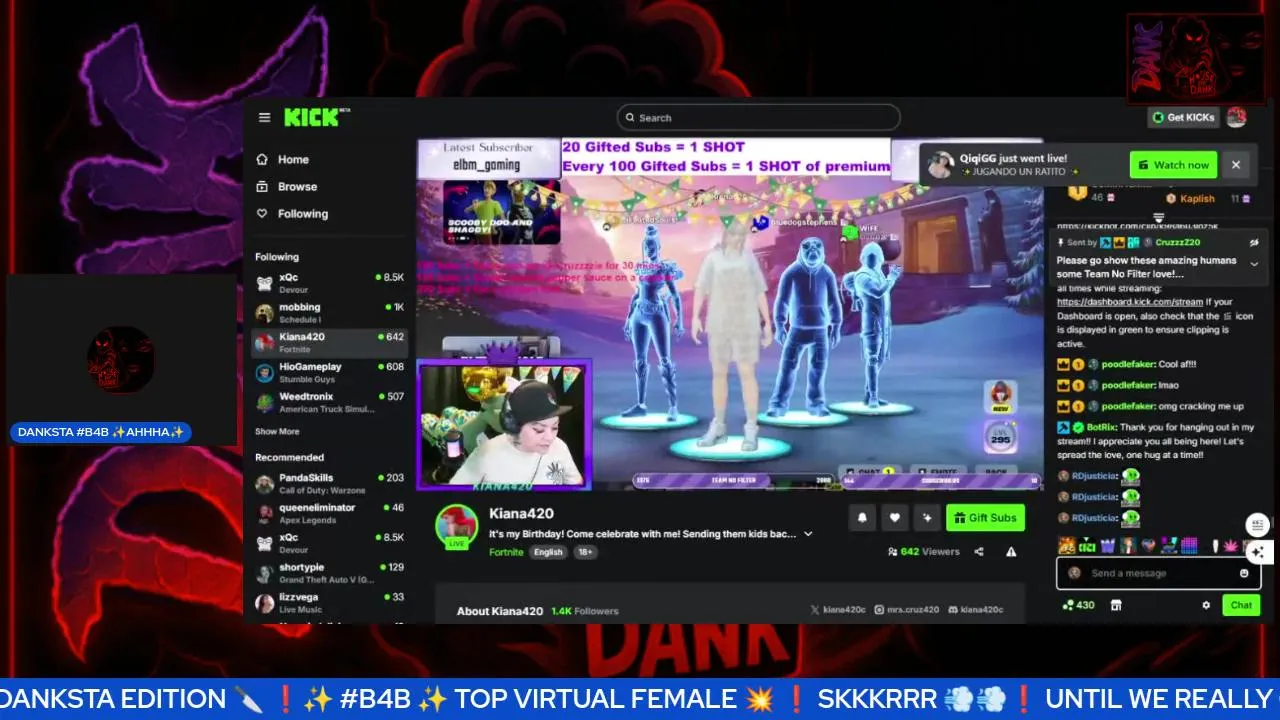1280x720 pixels.
Task: Open mobbing channel in Following list
Action: pyautogui.click(x=329, y=313)
